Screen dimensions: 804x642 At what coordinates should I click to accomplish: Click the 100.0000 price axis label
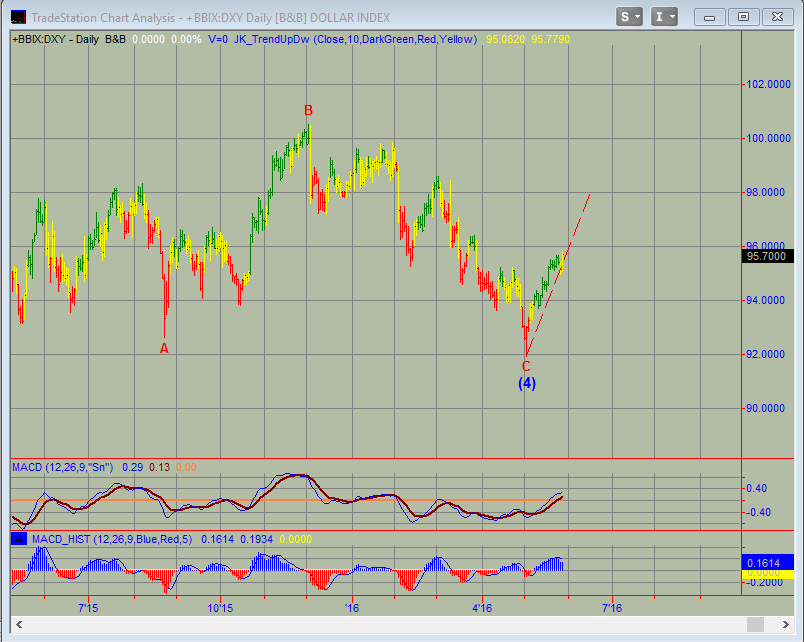[x=768, y=138]
